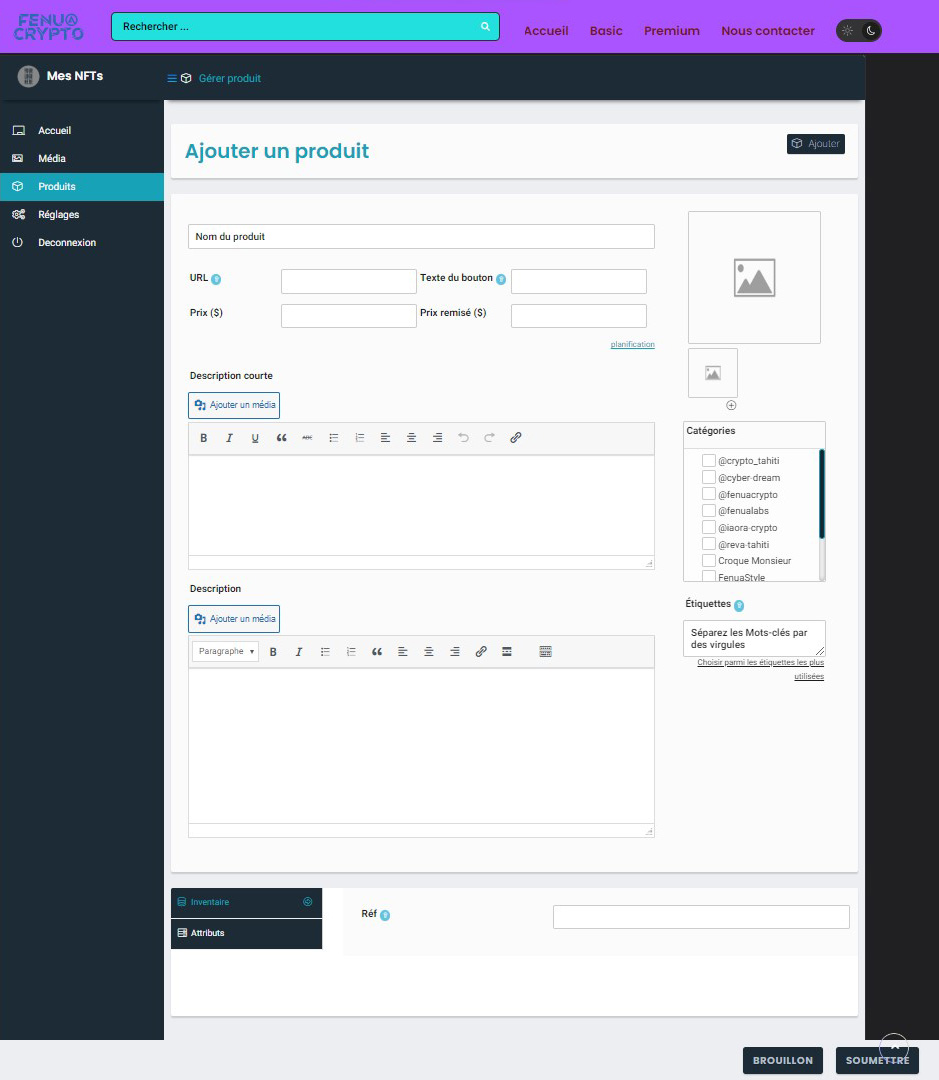Image resolution: width=939 pixels, height=1080 pixels.
Task: Switch to the Attributs tab
Action: pos(246,933)
